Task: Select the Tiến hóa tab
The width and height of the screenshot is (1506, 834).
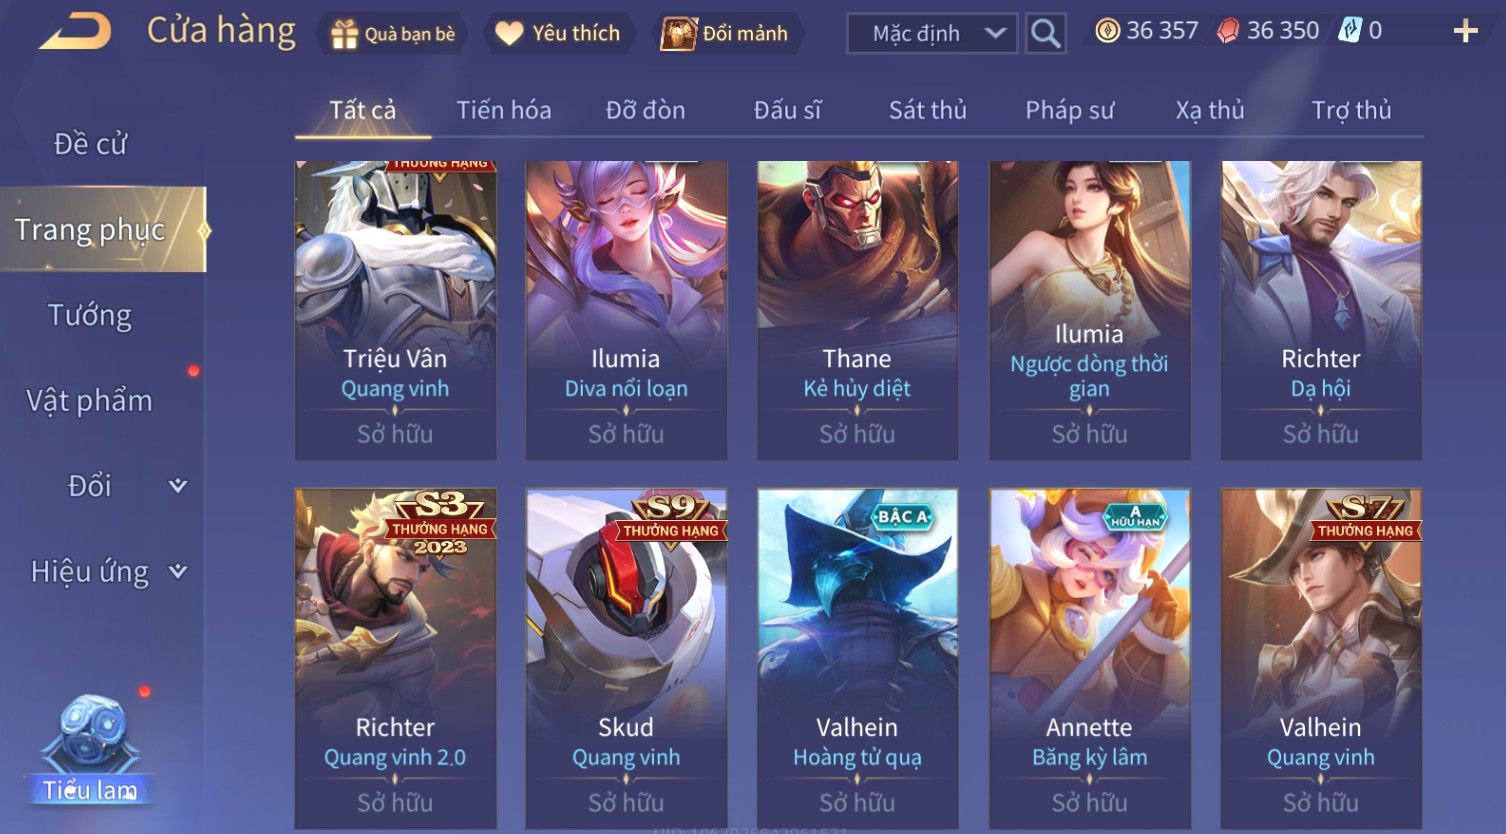Action: coord(503,110)
